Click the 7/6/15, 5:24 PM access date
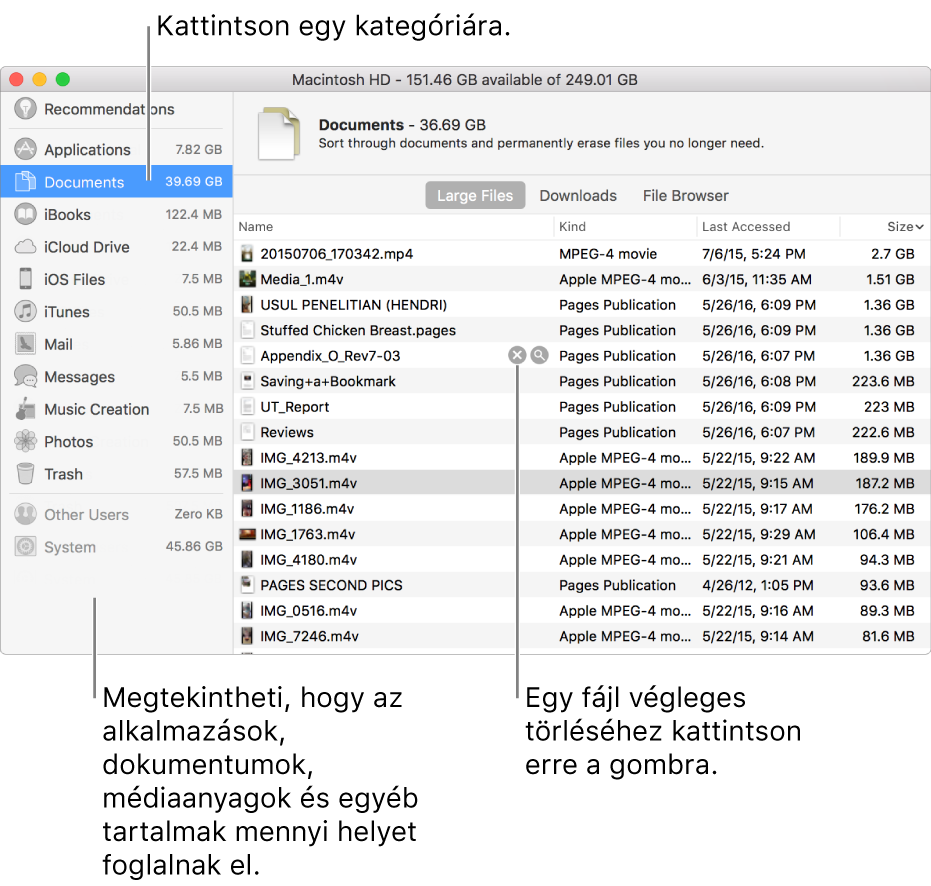Screen dimensions: 931x886 coord(753,254)
